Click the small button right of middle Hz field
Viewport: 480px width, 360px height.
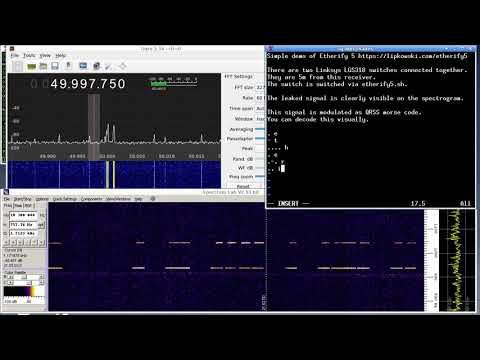click(x=41, y=225)
